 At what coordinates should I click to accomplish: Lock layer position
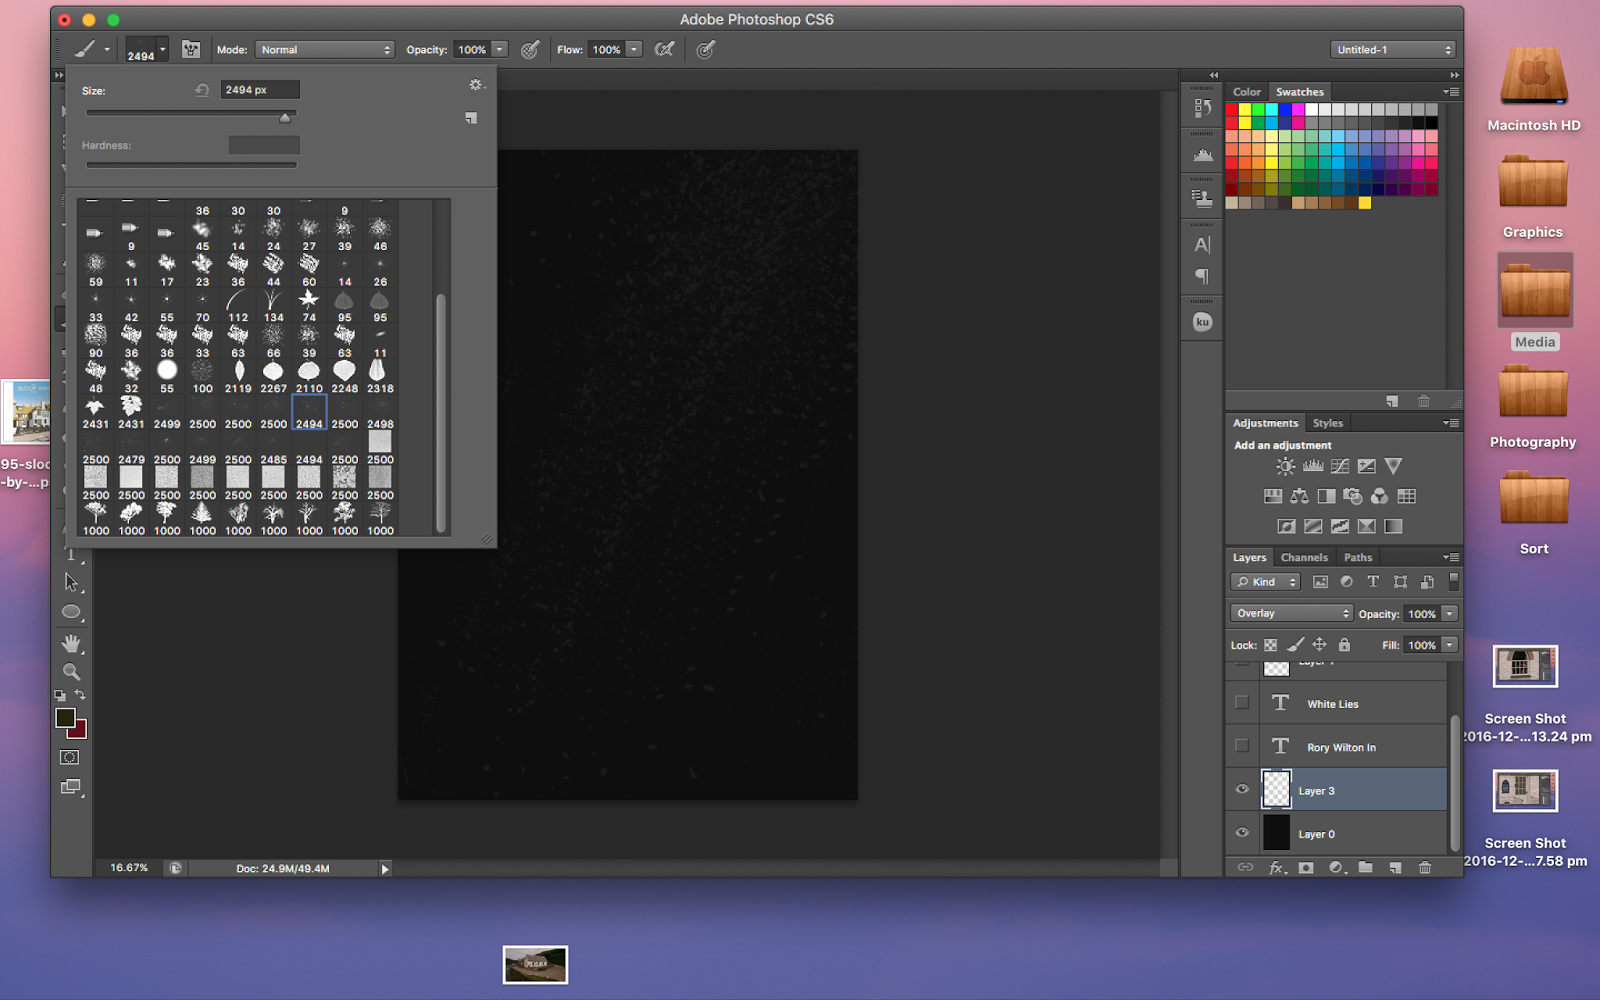pyautogui.click(x=1320, y=645)
